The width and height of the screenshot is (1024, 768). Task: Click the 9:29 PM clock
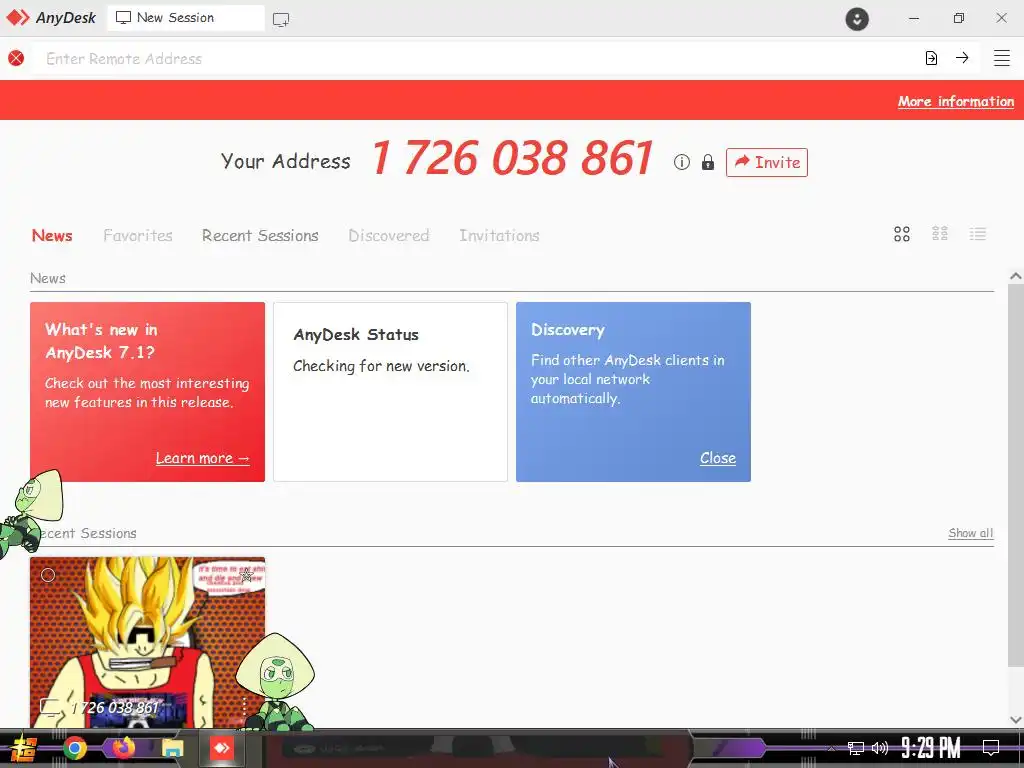[x=931, y=748]
